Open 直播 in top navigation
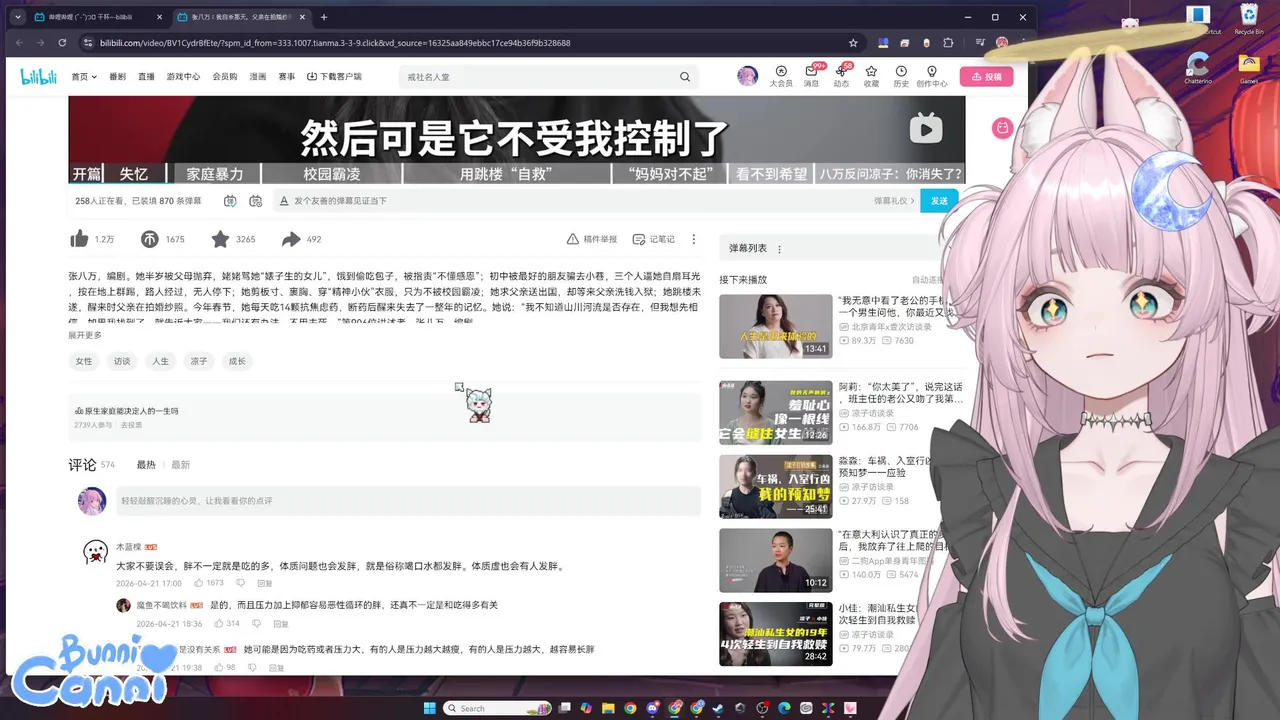This screenshot has width=1280, height=720. [146, 77]
